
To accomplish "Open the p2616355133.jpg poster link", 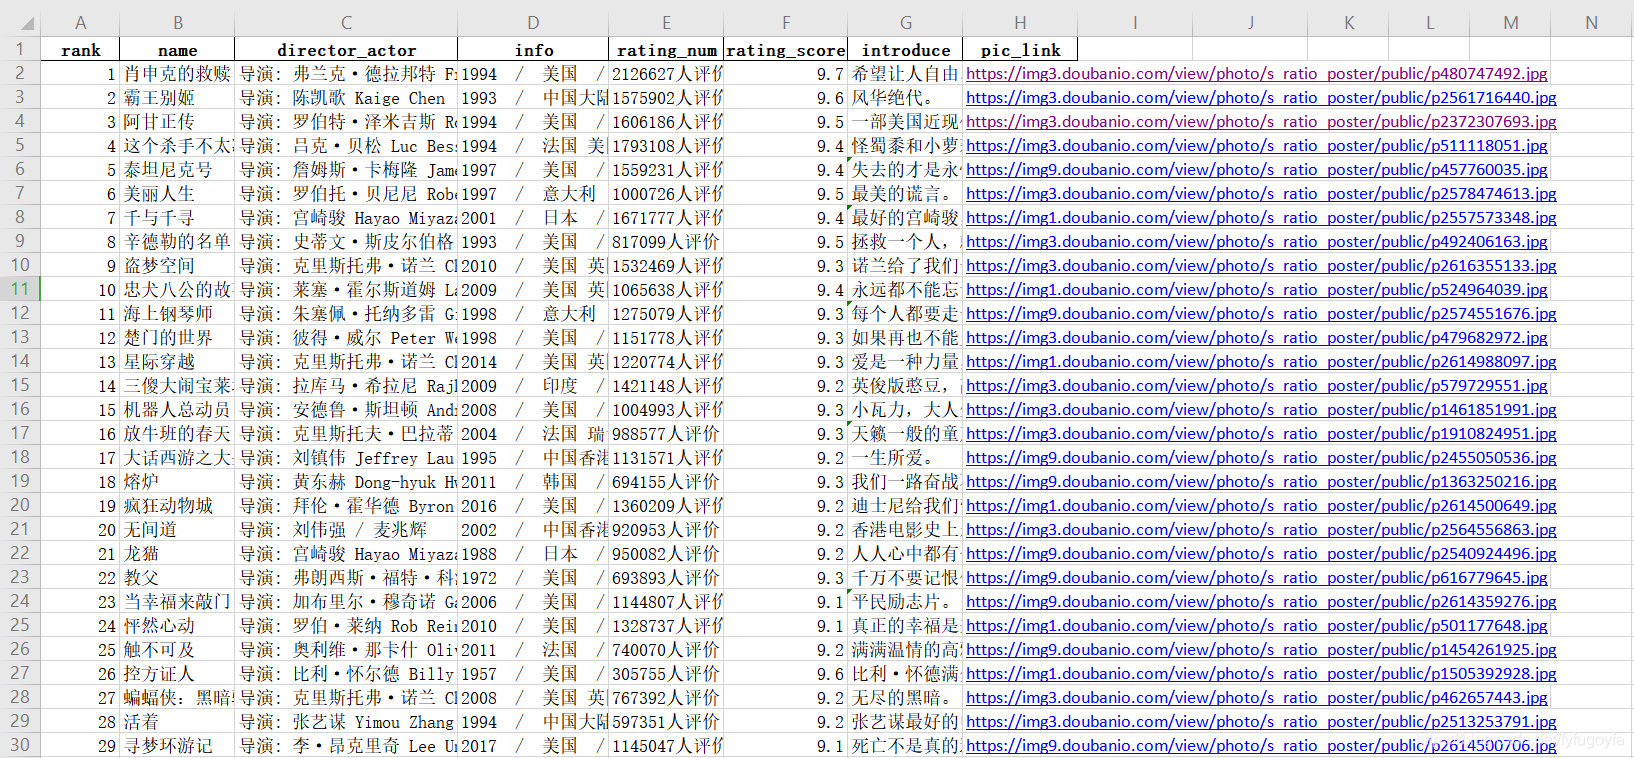I will (1261, 266).
